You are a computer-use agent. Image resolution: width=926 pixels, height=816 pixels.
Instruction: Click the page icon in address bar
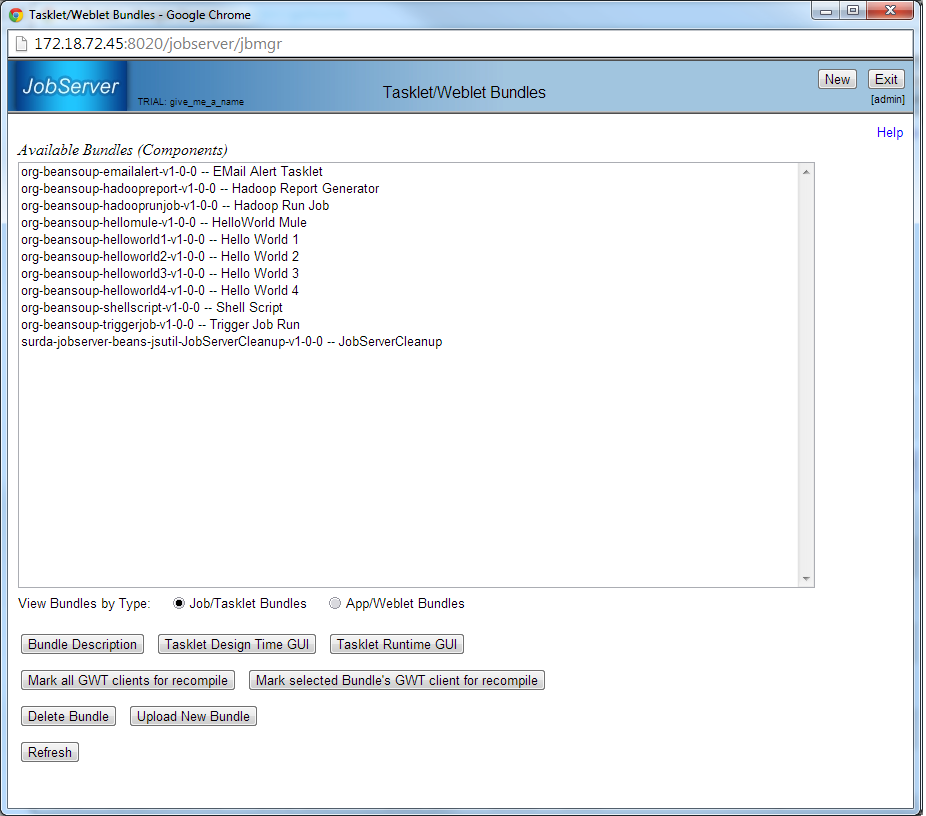click(x=21, y=45)
